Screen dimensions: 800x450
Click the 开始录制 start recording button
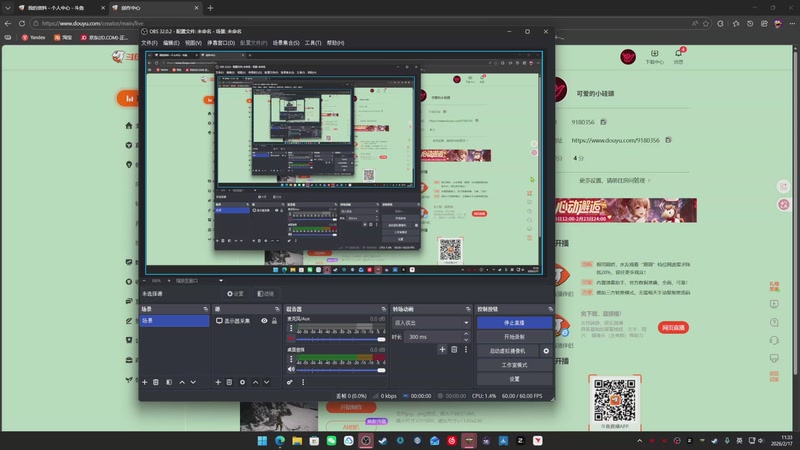pyautogui.click(x=514, y=337)
